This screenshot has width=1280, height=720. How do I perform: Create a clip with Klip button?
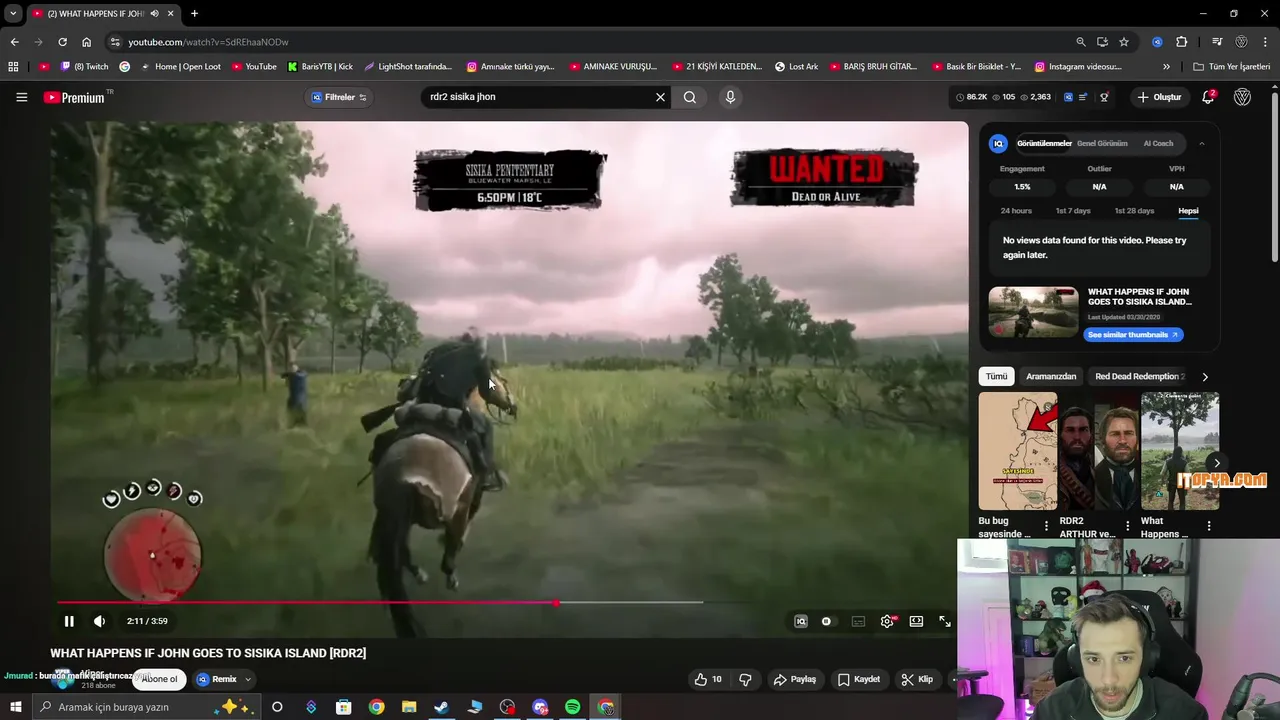tap(917, 679)
